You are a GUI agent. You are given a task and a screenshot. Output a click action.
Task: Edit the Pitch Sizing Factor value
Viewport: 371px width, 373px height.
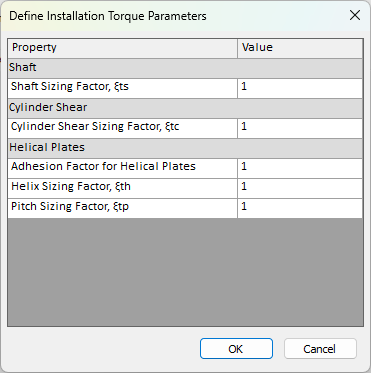click(x=300, y=208)
